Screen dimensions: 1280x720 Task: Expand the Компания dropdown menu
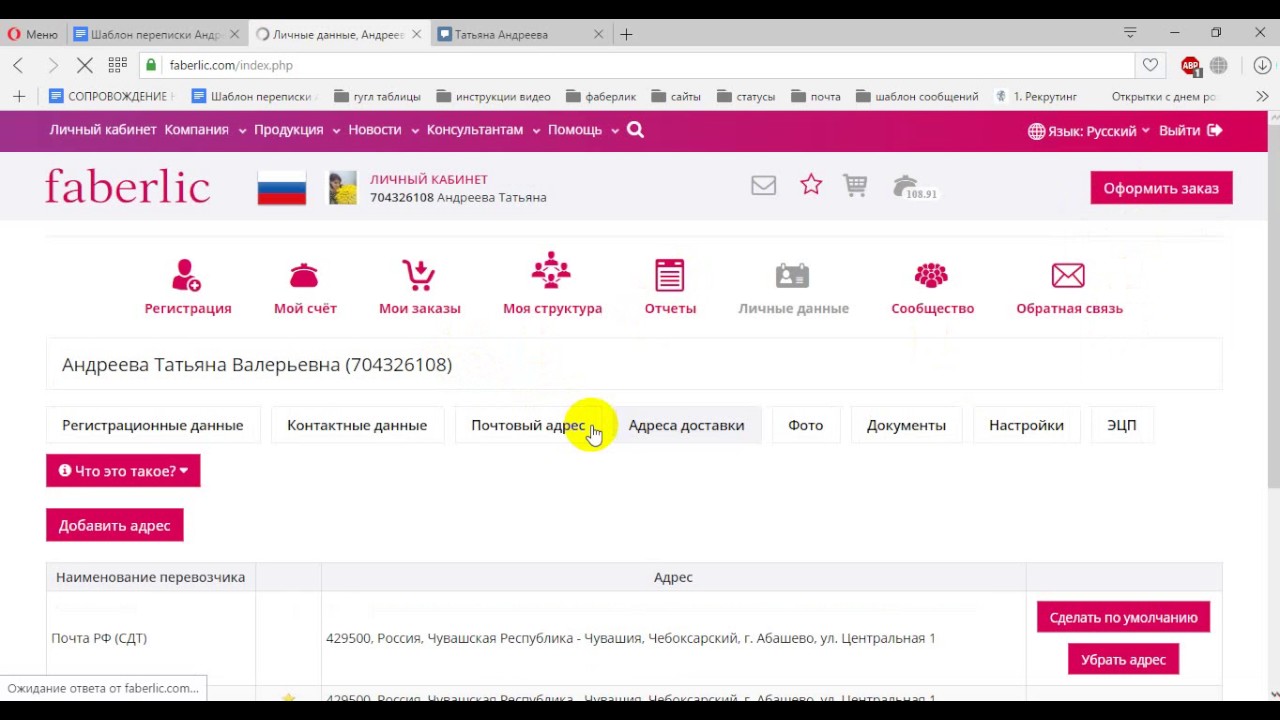pos(205,130)
